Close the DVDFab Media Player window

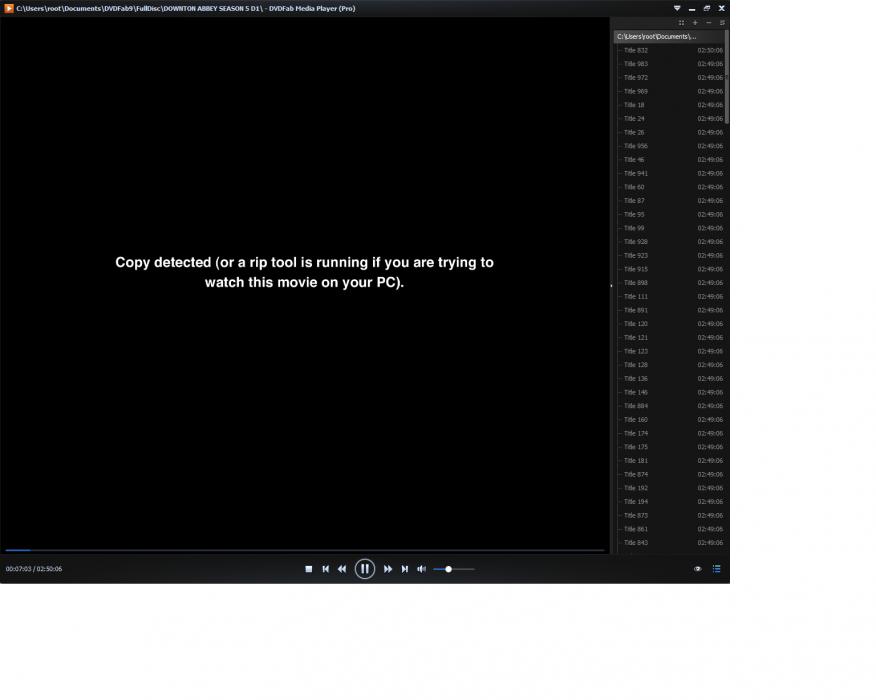(x=722, y=8)
